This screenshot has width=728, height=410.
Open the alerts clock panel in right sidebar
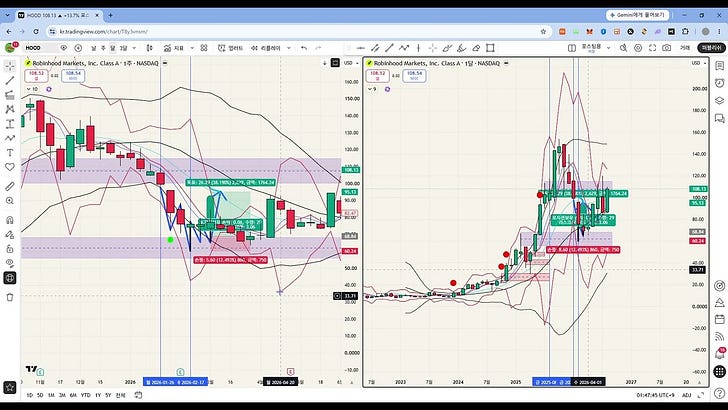click(x=720, y=83)
